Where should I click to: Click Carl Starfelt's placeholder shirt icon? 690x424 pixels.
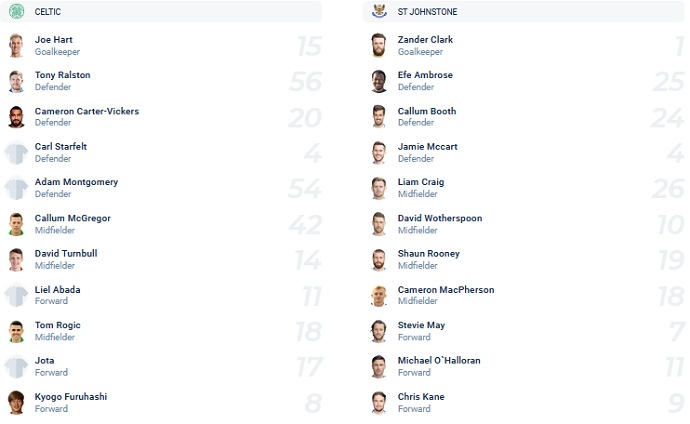tap(16, 153)
